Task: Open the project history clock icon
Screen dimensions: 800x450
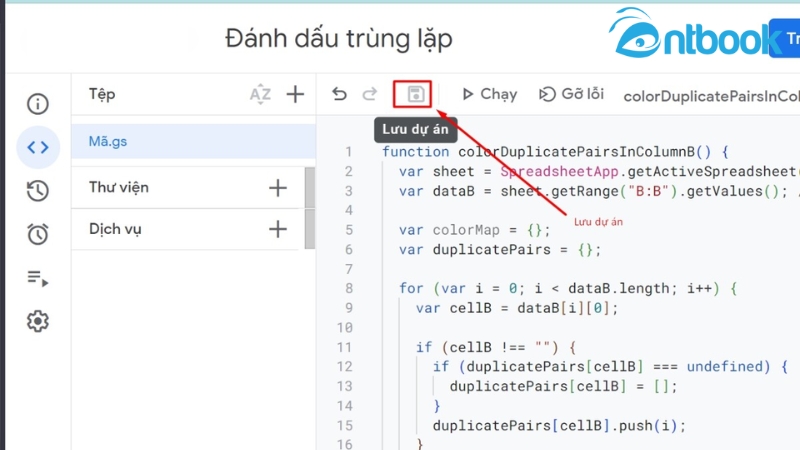Action: click(x=38, y=191)
